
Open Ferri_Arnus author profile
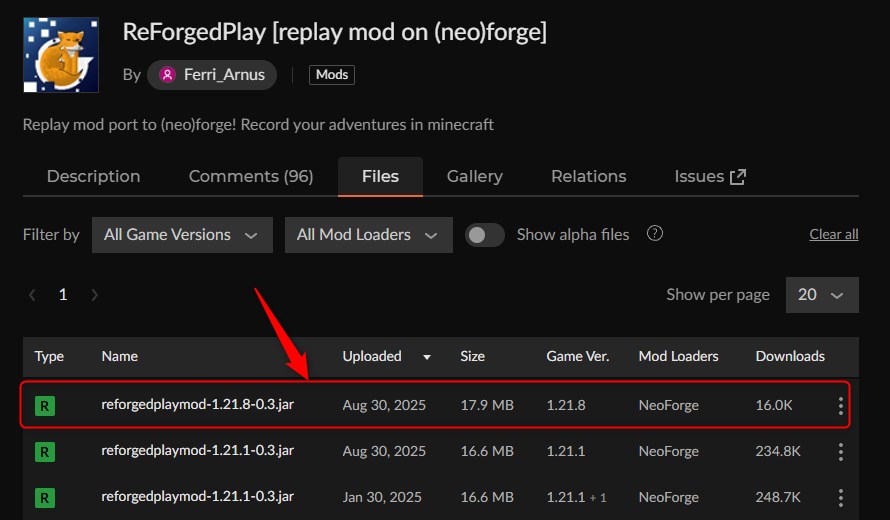[212, 75]
